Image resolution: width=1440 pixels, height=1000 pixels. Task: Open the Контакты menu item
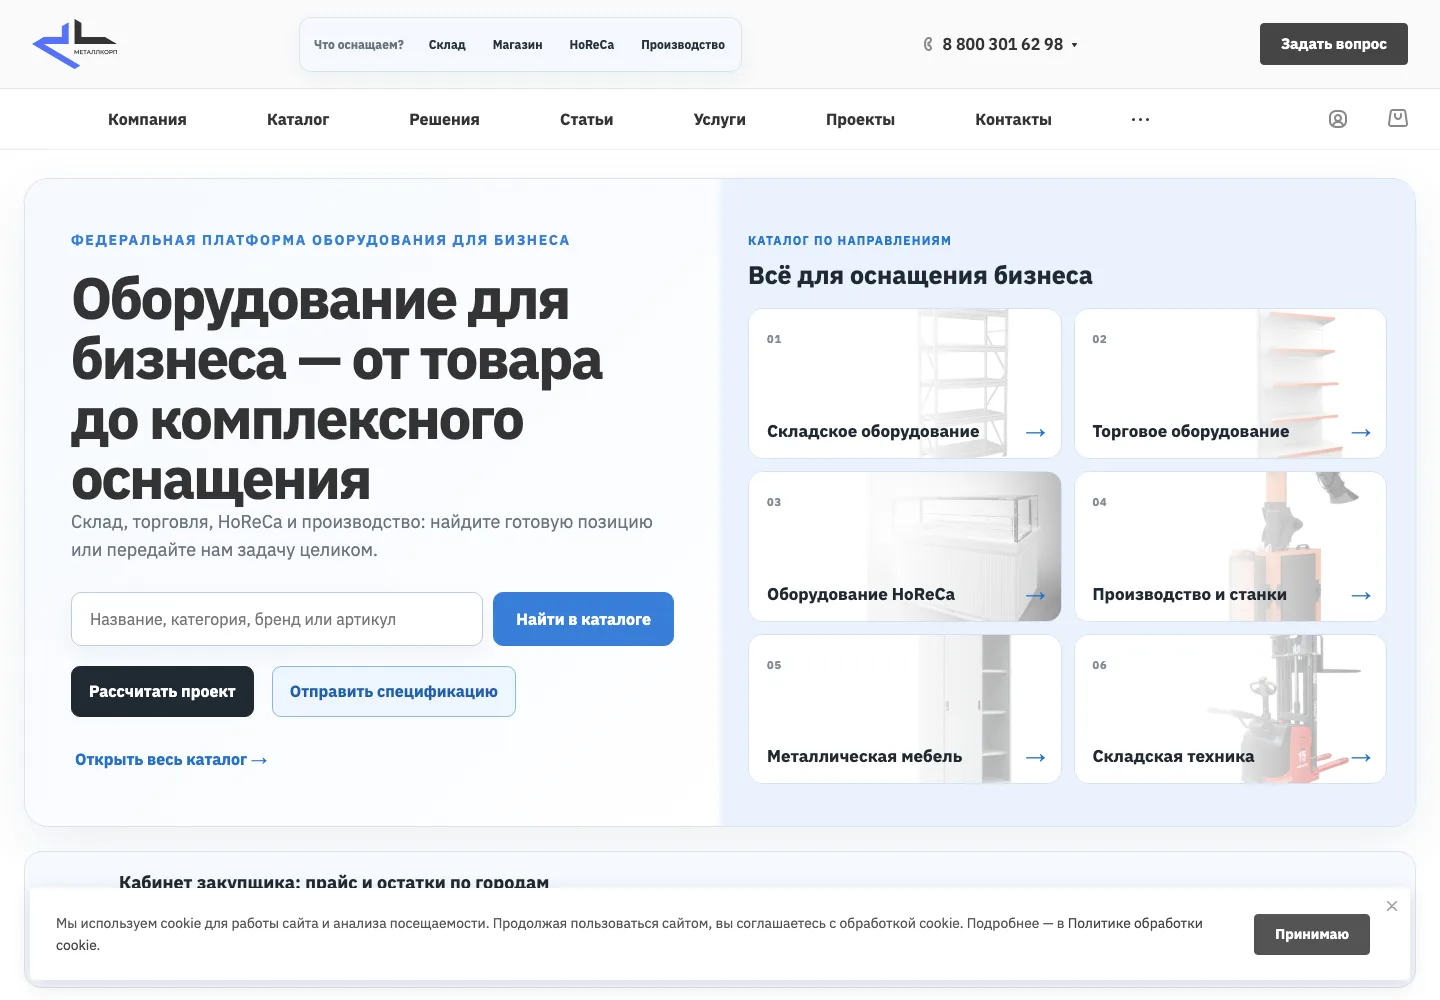point(1013,119)
